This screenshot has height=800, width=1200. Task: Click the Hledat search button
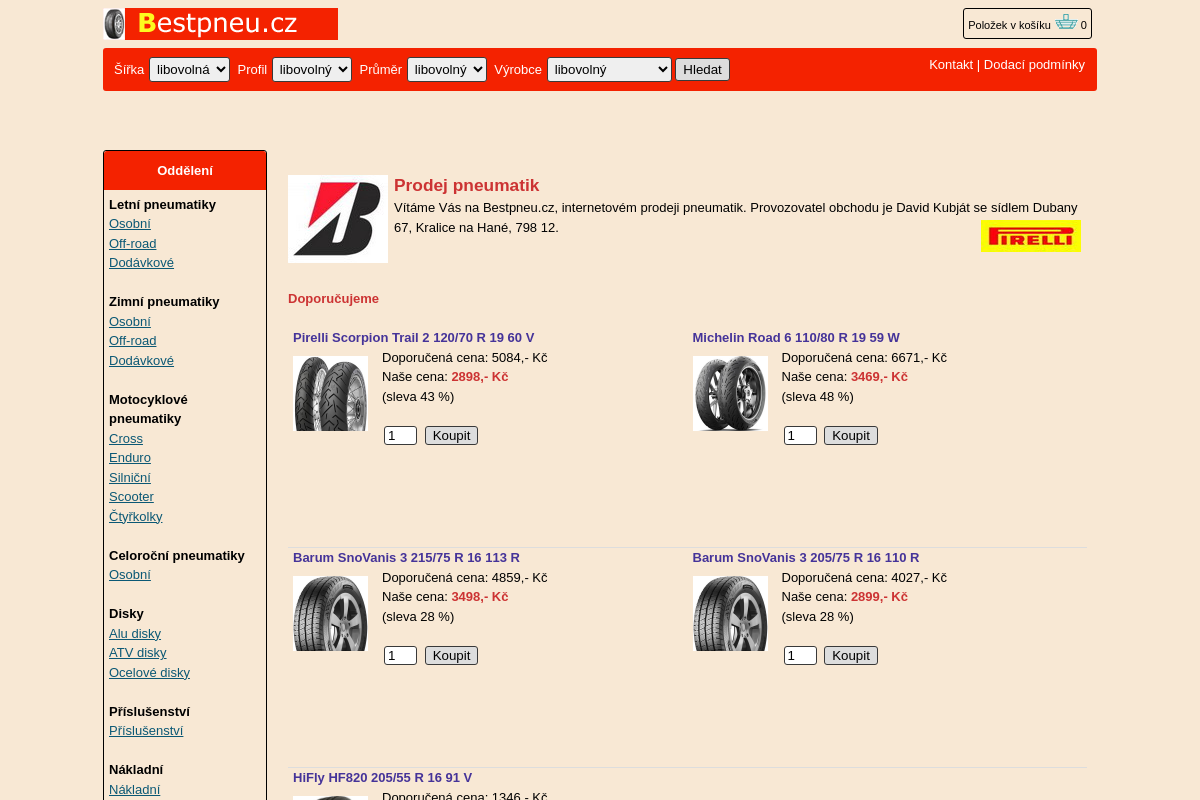(702, 69)
